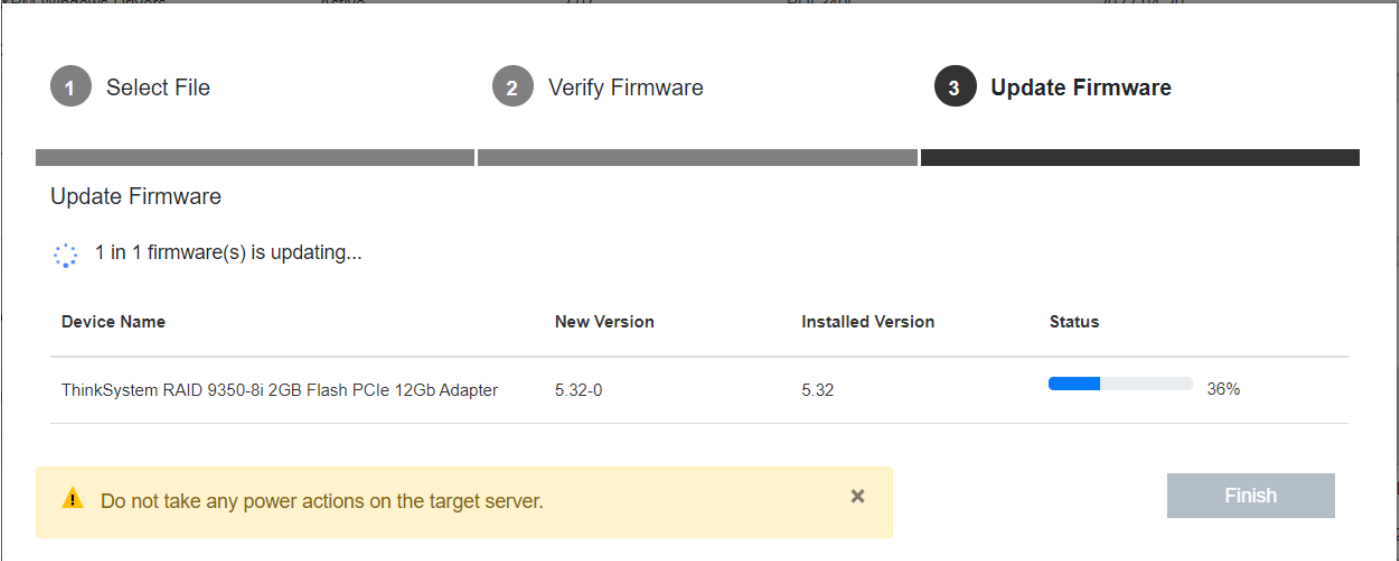Click the Finish button
The image size is (1399, 561).
(x=1250, y=495)
